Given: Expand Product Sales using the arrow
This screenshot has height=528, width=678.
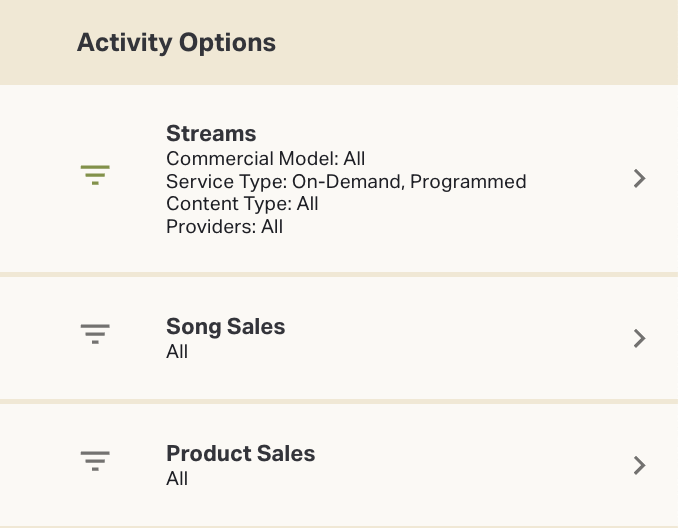Looking at the screenshot, I should (x=640, y=465).
